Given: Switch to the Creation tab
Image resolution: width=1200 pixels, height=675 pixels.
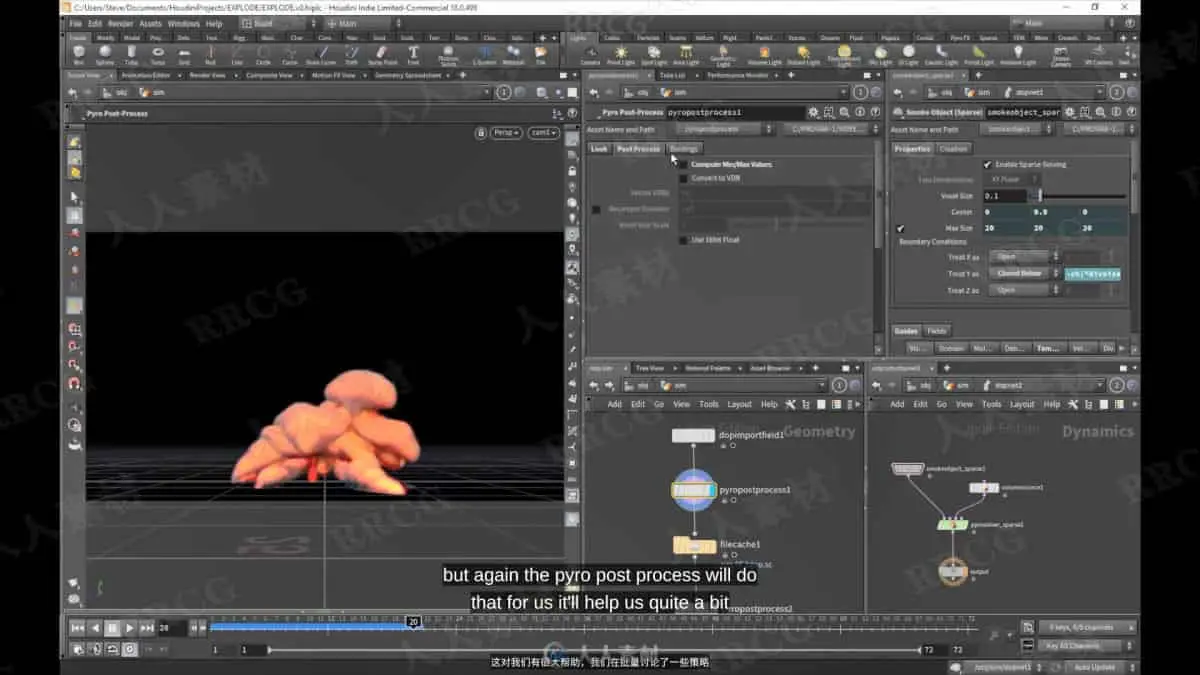Looking at the screenshot, I should click(953, 149).
